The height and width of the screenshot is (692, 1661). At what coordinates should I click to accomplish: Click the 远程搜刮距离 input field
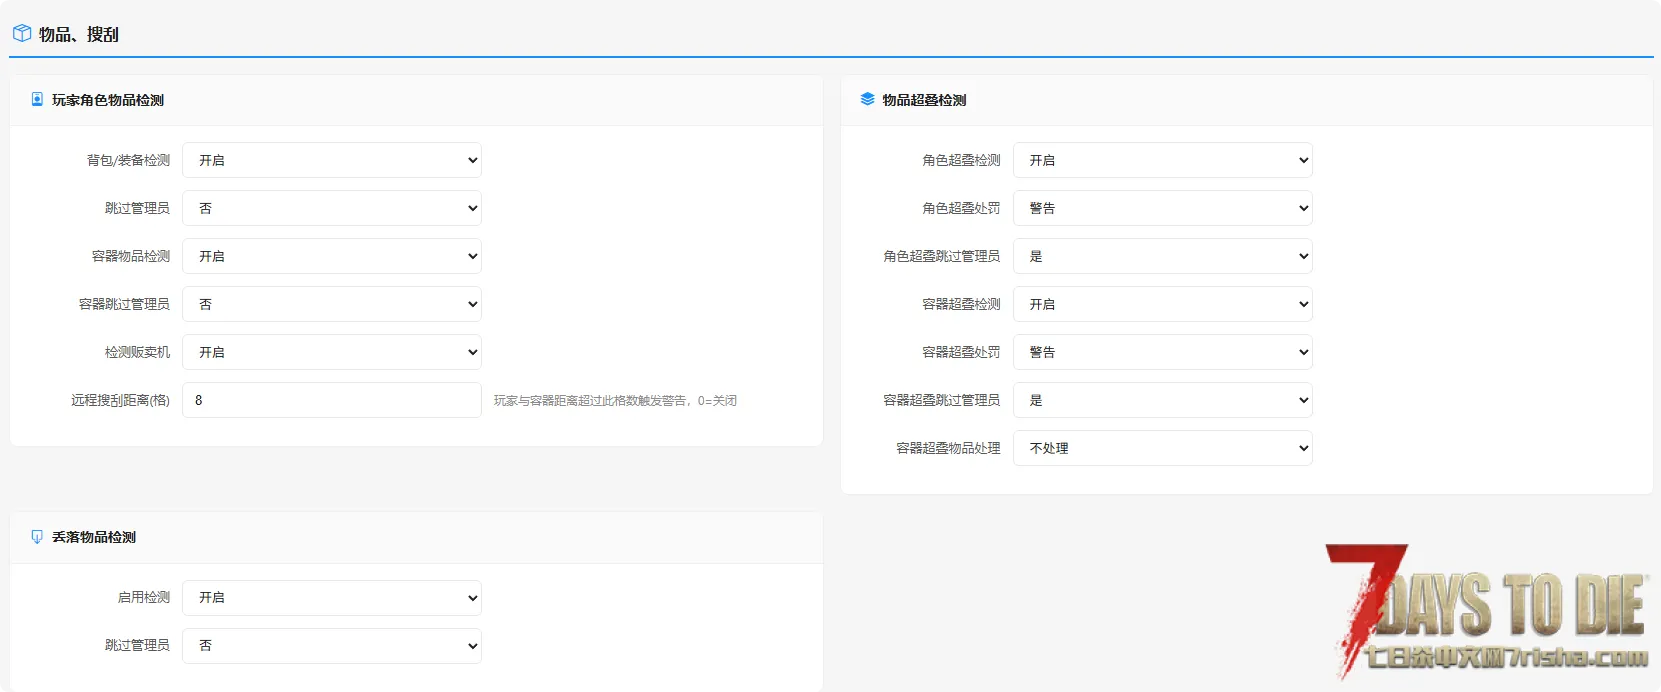pos(332,400)
